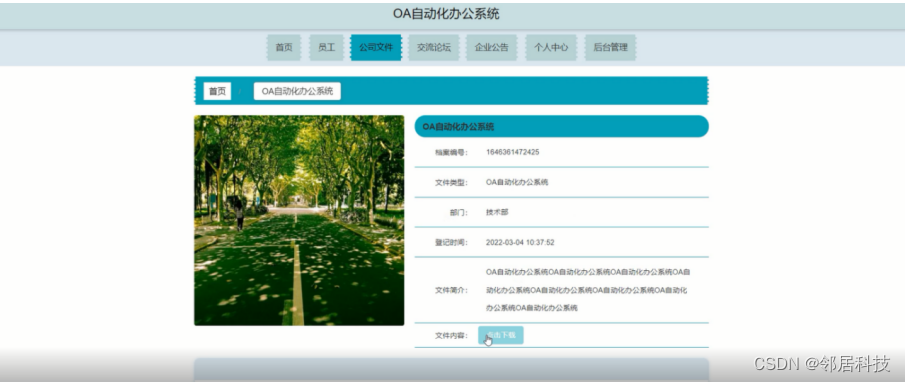Open the 首页 navigation tab
Screen dimensions: 906x382
(x=284, y=47)
